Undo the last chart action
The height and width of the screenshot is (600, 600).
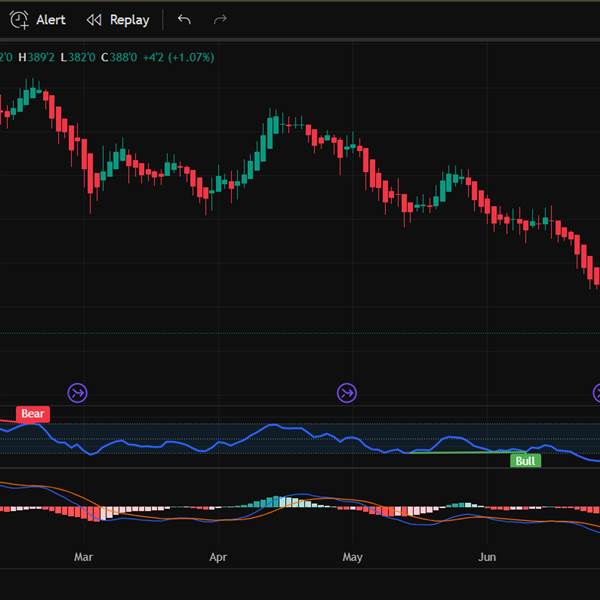click(184, 19)
